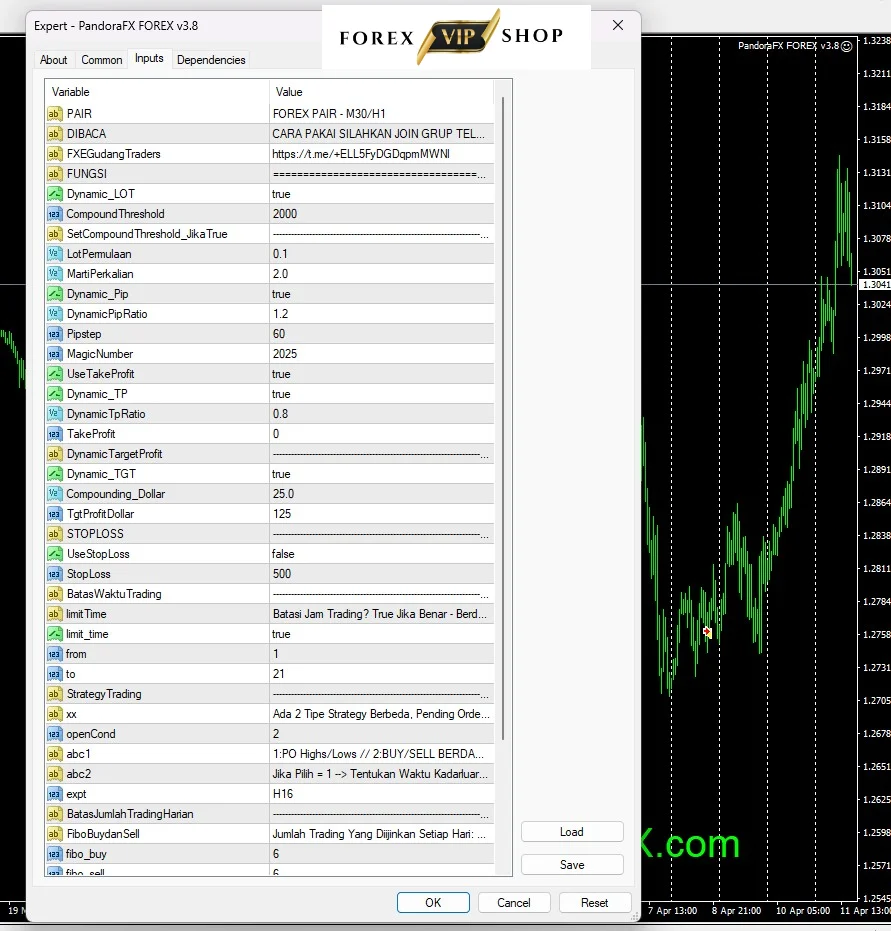Select the expt value H16
This screenshot has width=891, height=931.
[x=382, y=794]
